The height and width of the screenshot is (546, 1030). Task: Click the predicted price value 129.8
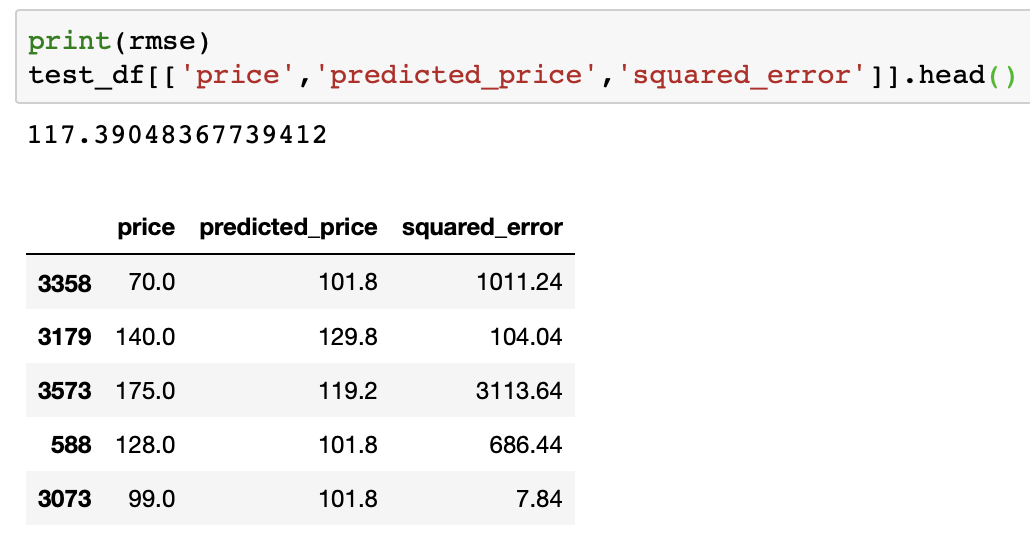[349, 338]
